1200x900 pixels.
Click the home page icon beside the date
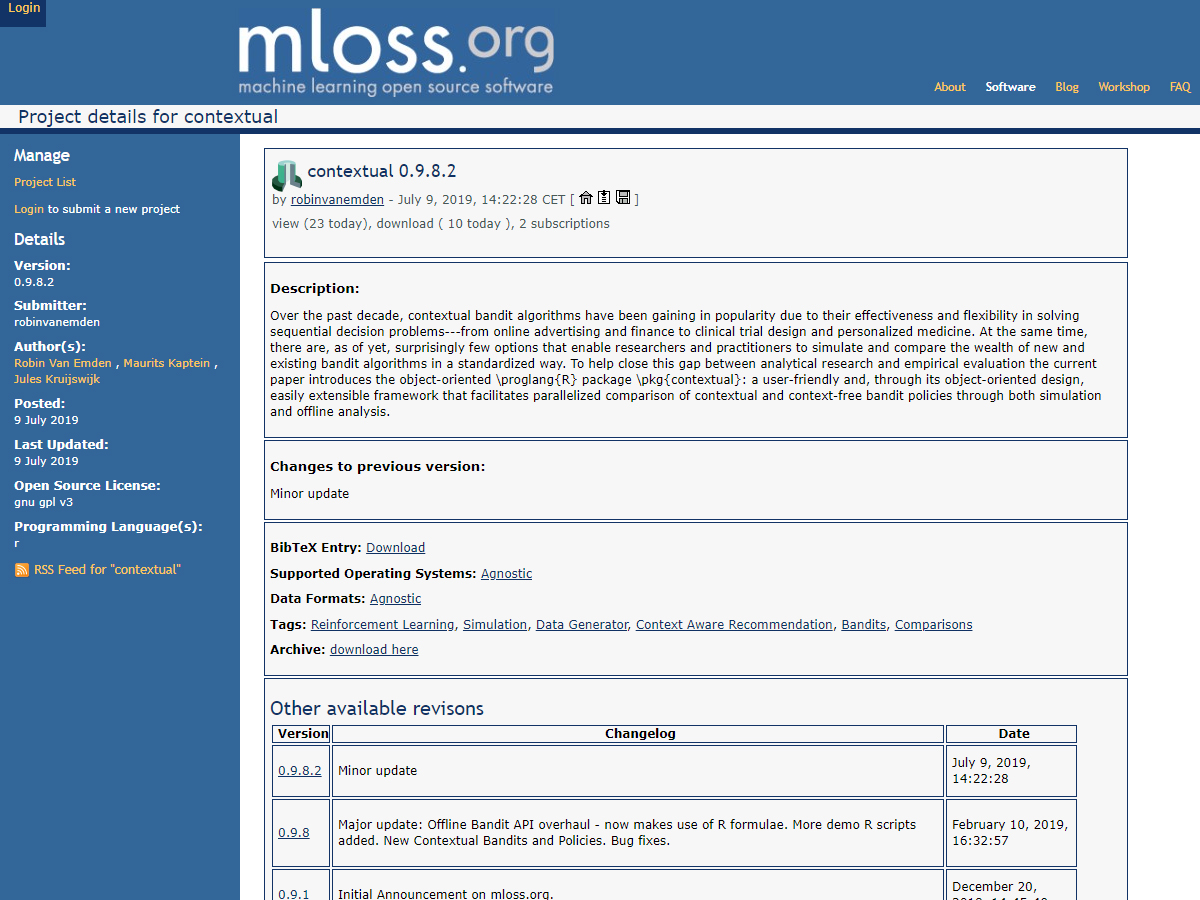586,198
